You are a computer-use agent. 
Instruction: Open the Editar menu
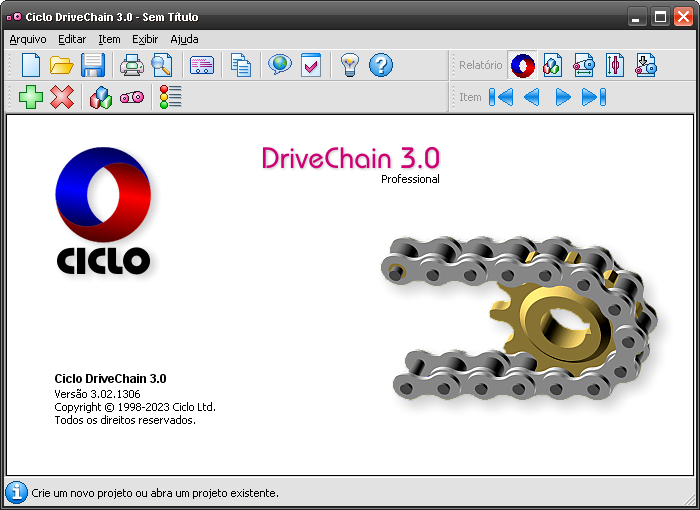coord(72,39)
